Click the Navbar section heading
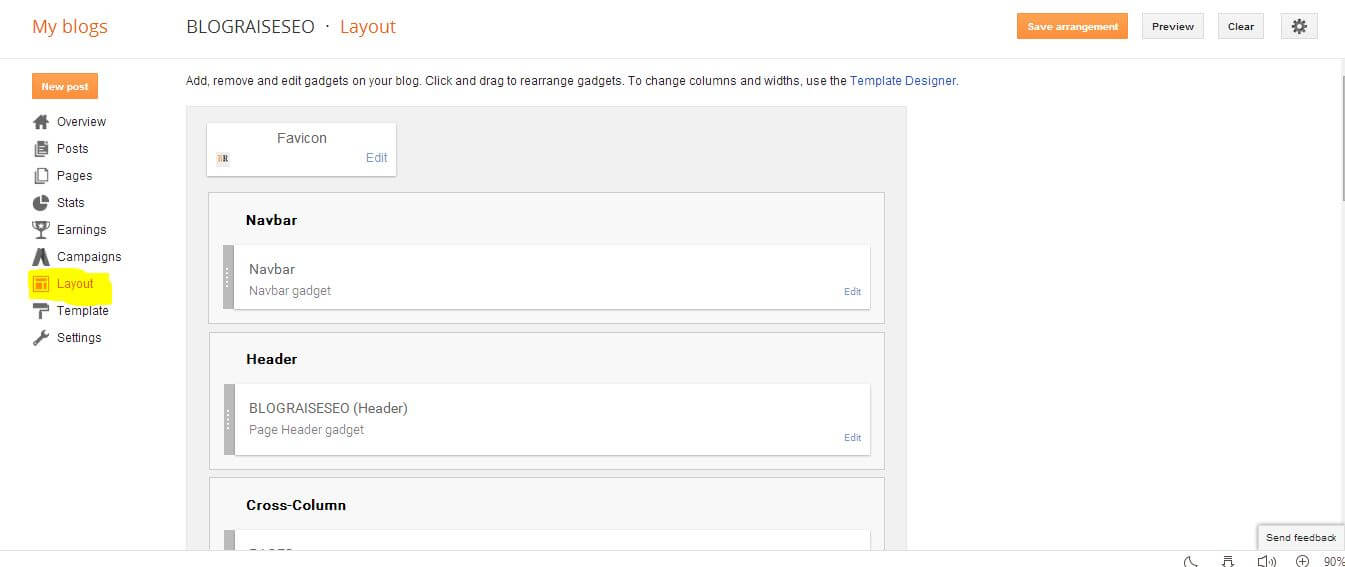 tap(272, 220)
